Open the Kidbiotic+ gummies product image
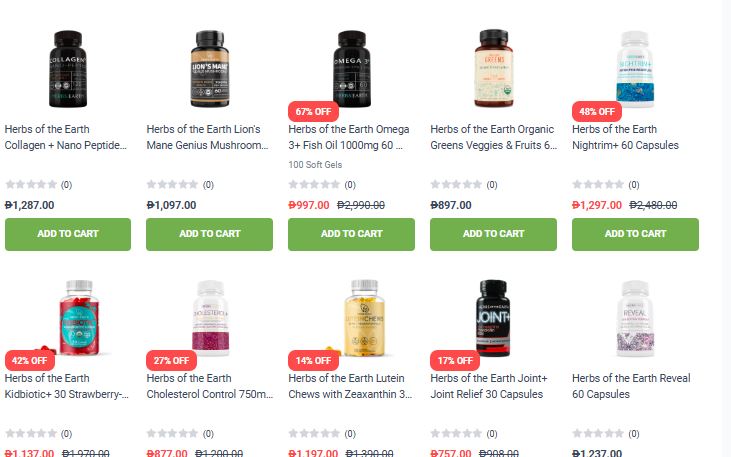Screen dimensions: 731x457 [x=79, y=318]
